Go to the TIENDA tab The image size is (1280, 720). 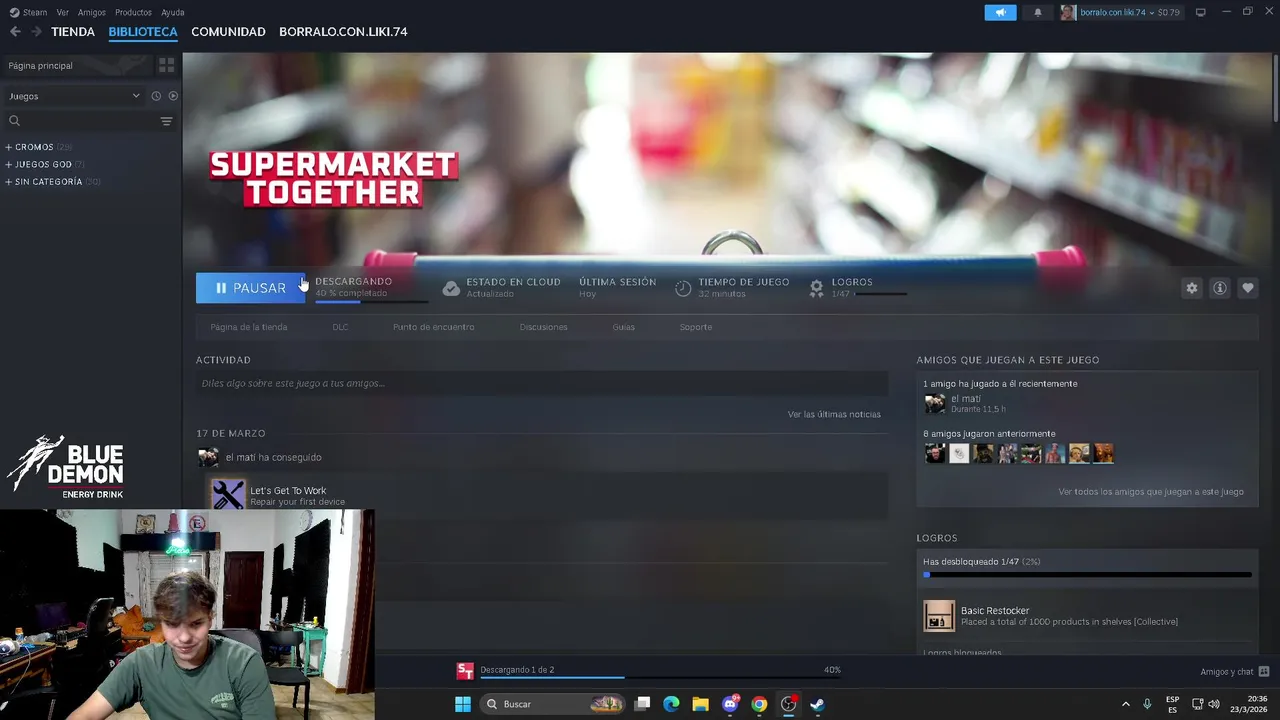click(x=73, y=32)
